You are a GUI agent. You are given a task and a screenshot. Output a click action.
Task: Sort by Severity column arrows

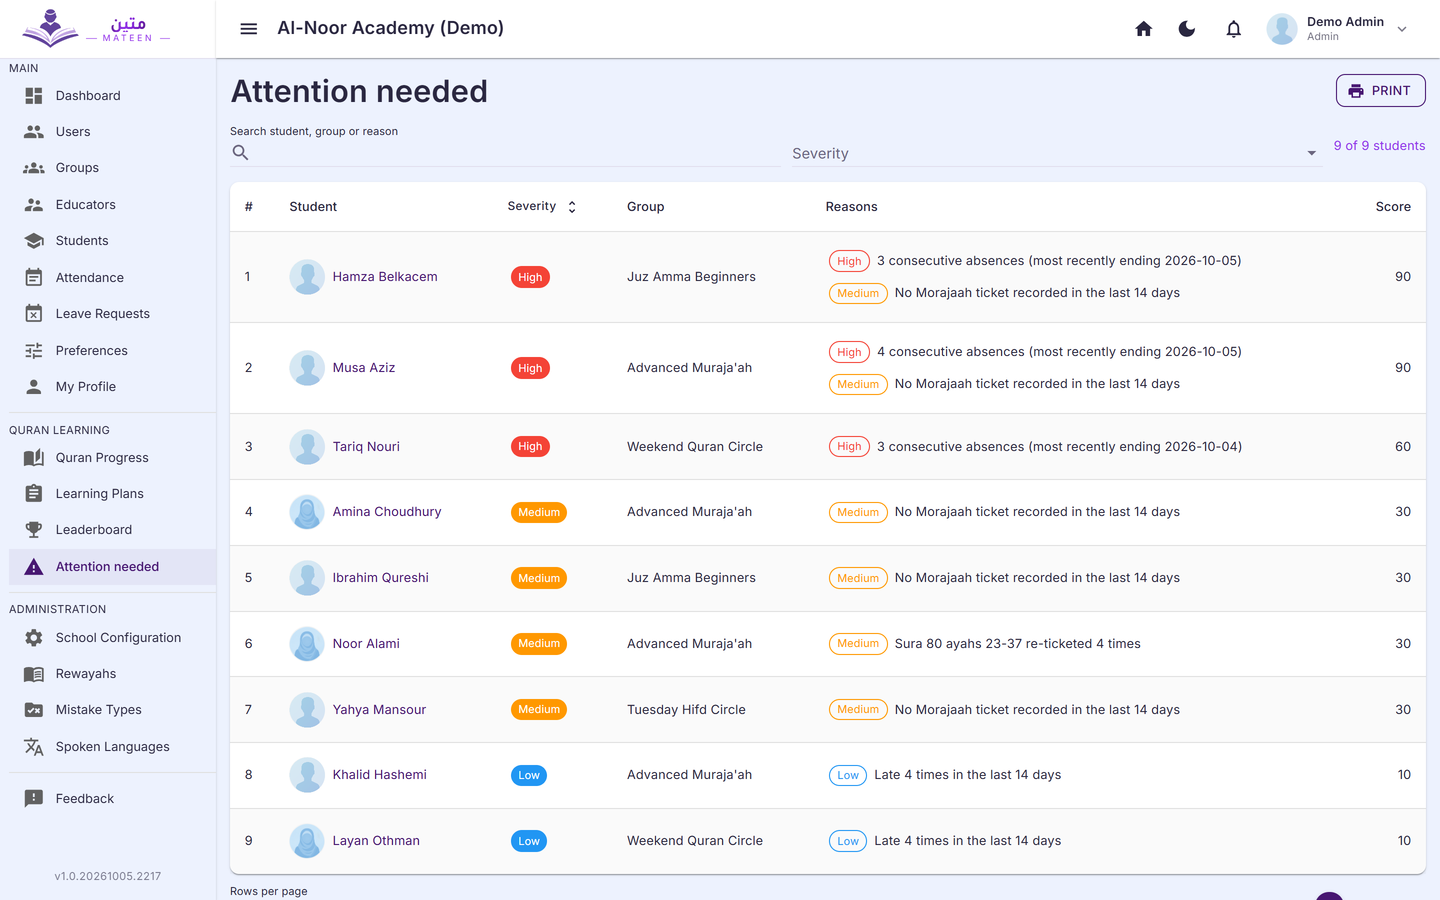(x=572, y=207)
